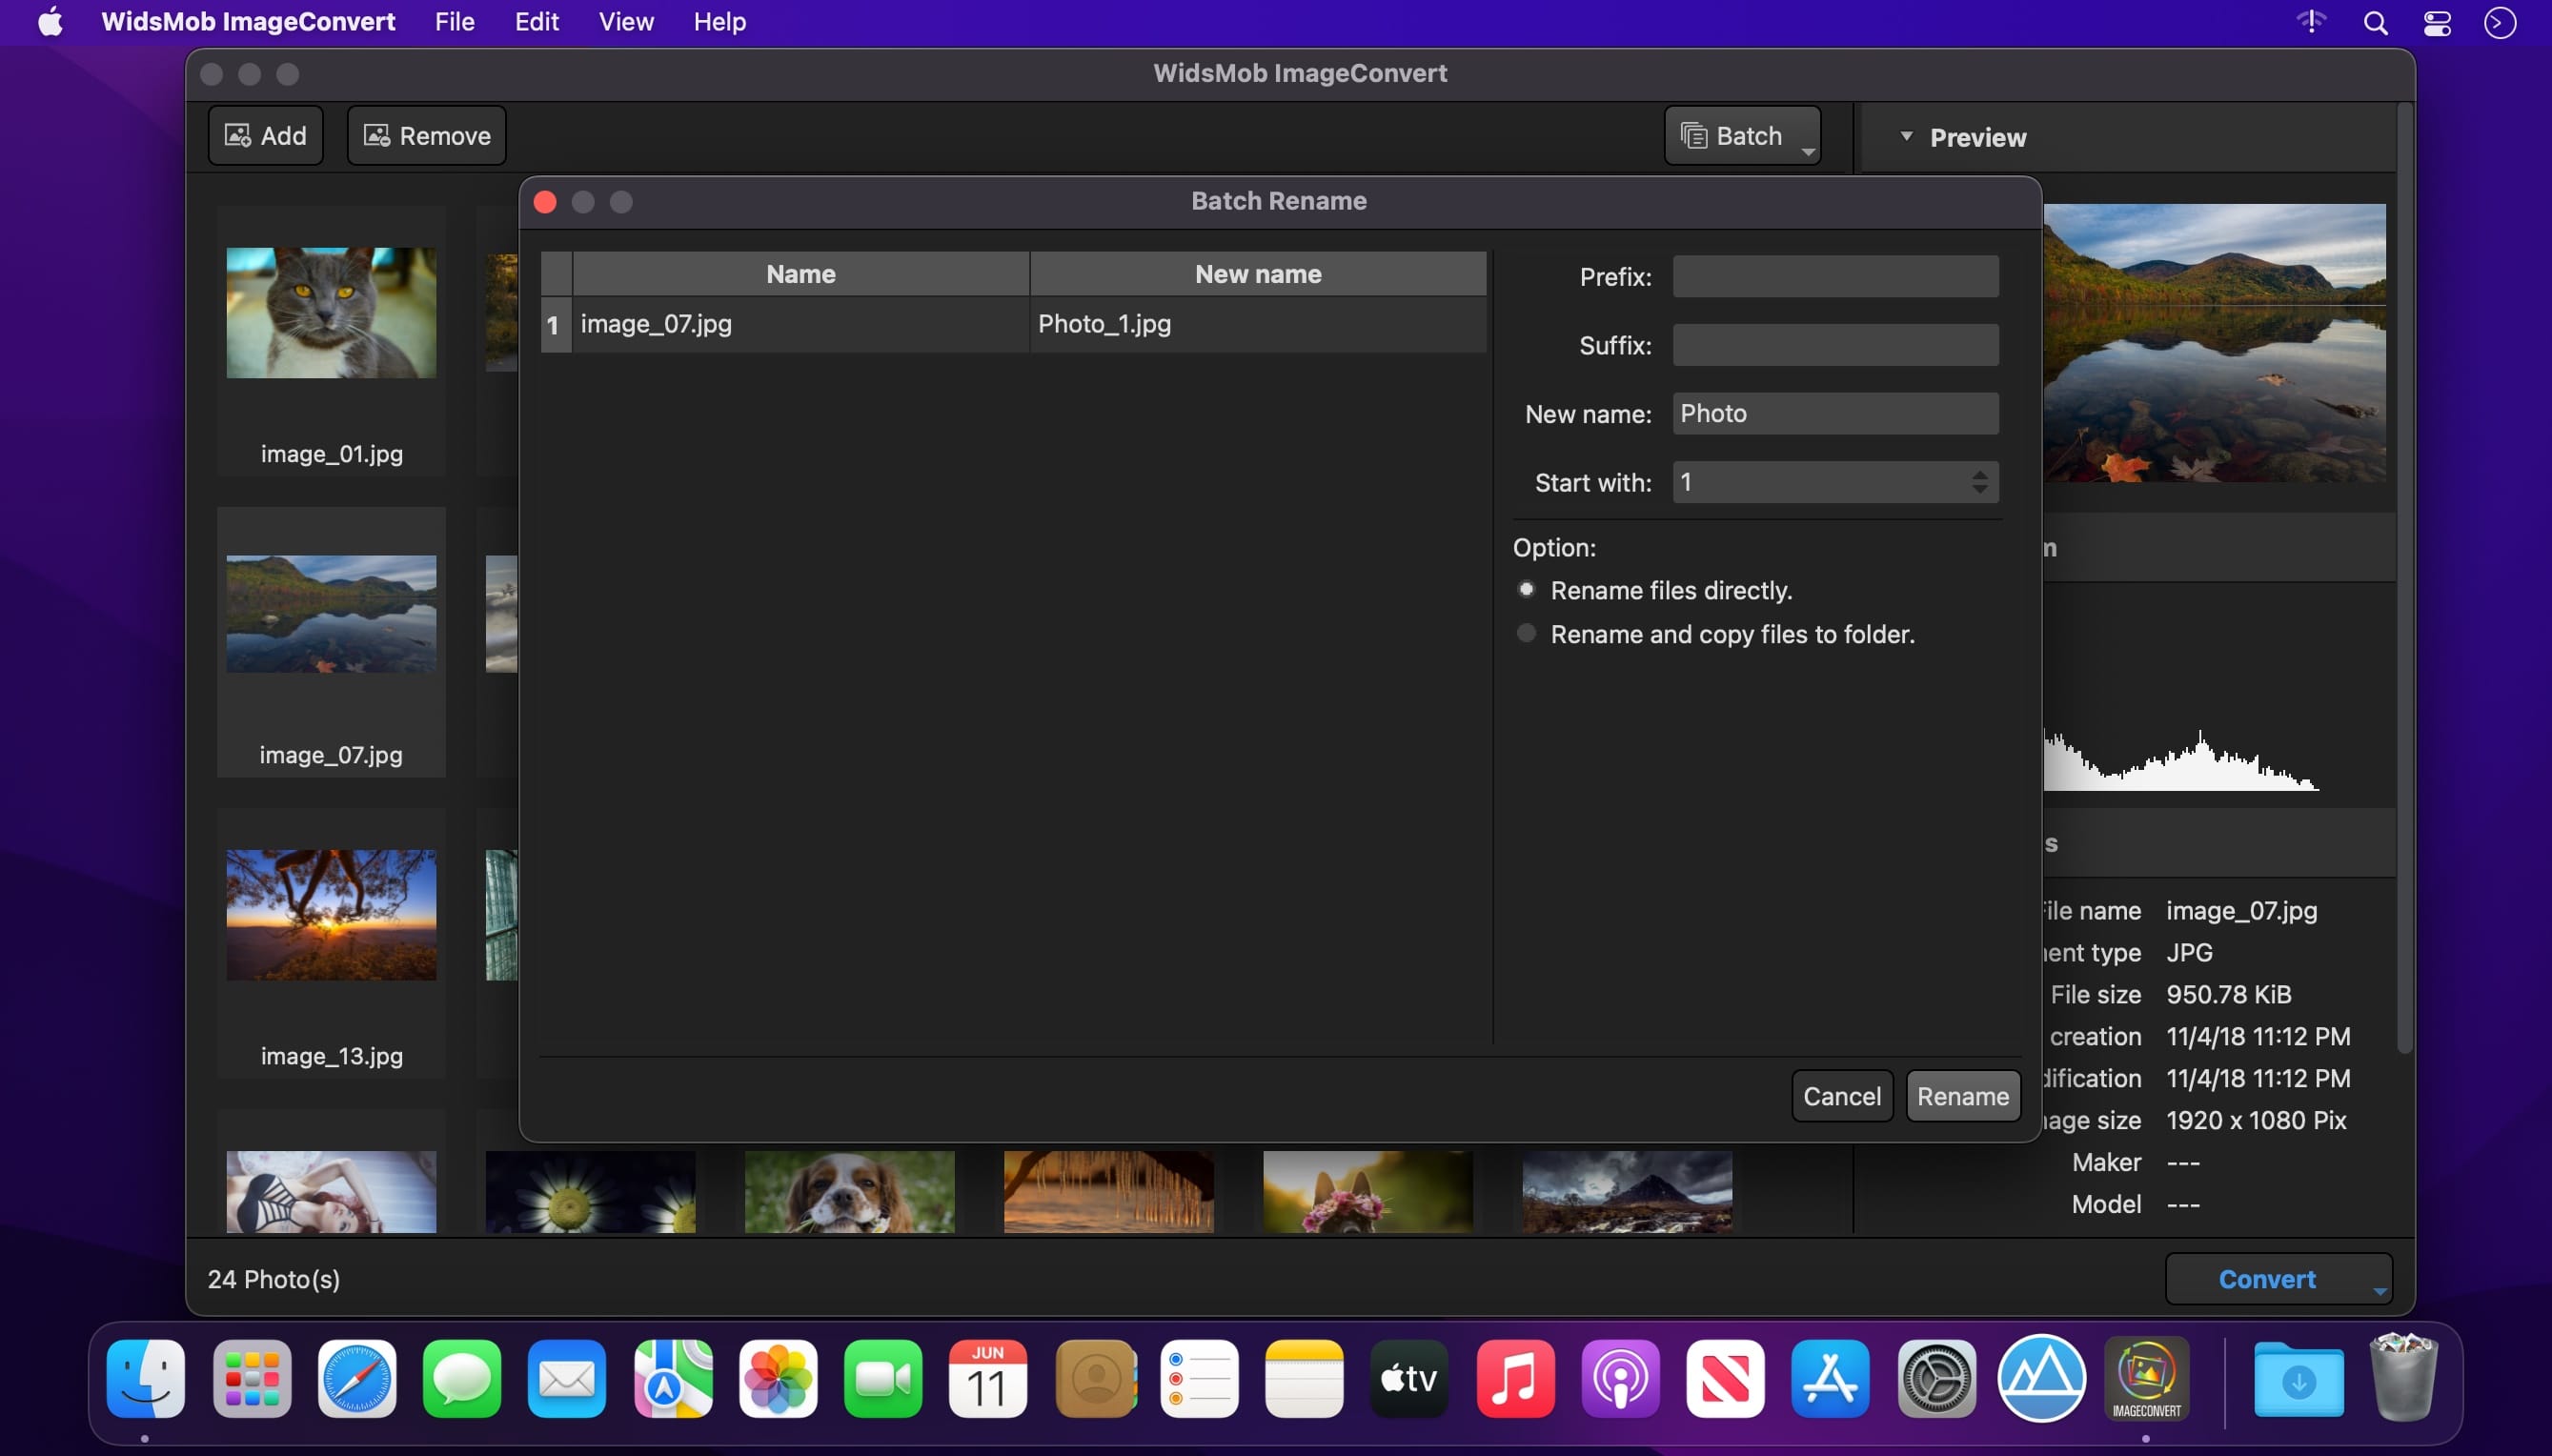Open the Help menu
Image resolution: width=2552 pixels, height=1456 pixels.
point(719,22)
